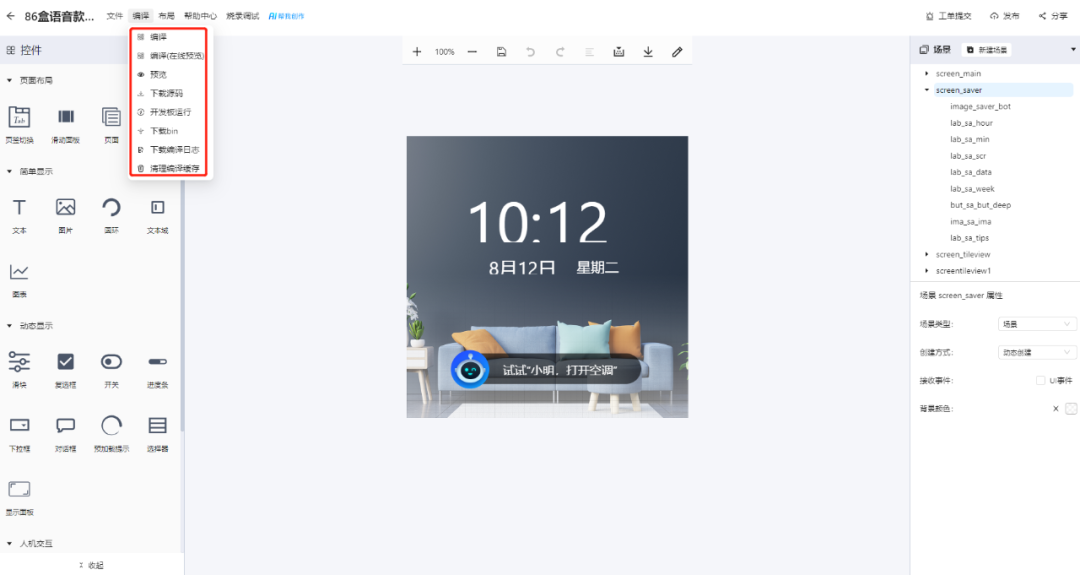Choose 预览 from the compile menu

(169, 74)
